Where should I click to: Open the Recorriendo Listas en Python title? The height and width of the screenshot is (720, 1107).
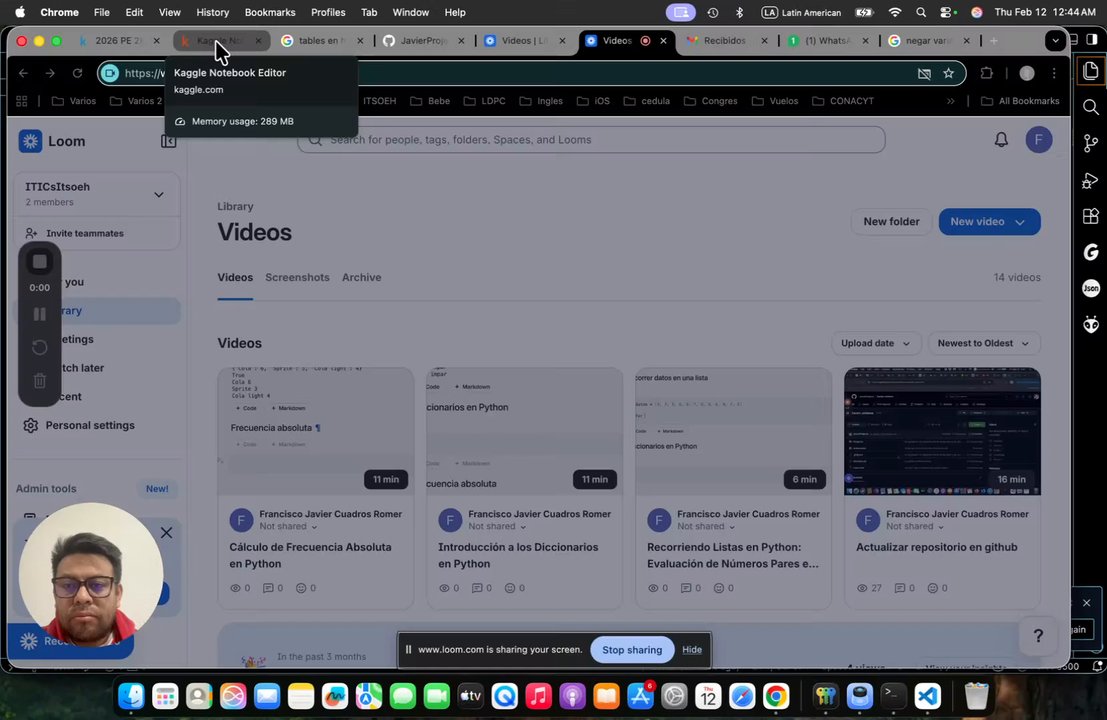click(x=733, y=556)
